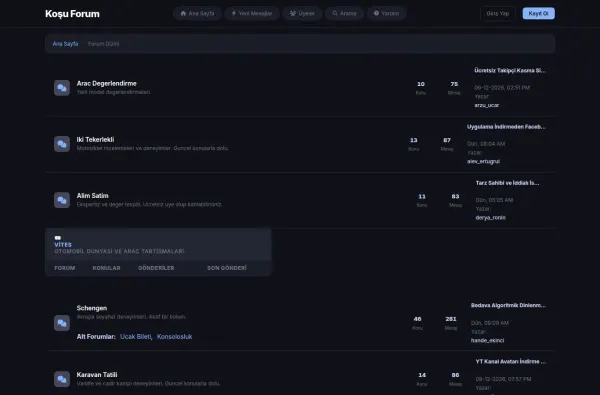Open author profile alev_ertugrul
The image size is (600, 395).
[483, 161]
